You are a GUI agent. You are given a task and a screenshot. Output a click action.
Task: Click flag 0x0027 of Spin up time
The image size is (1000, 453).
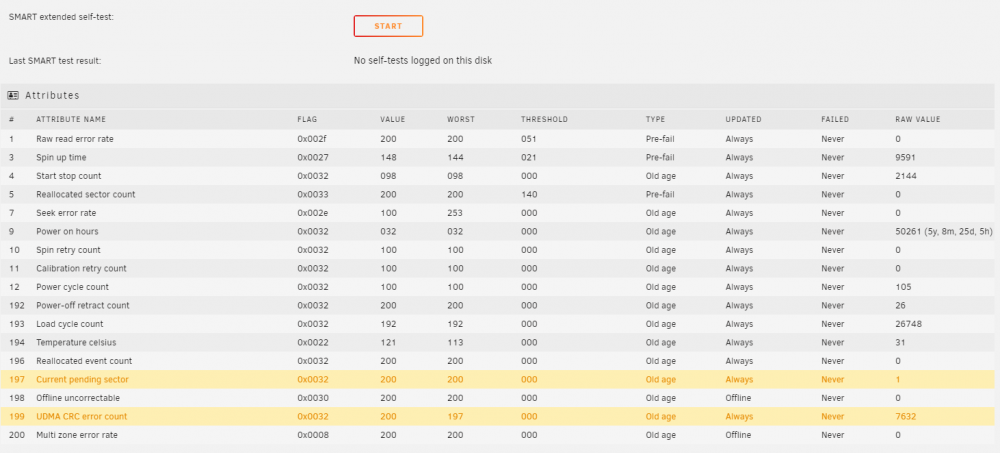(x=312, y=157)
